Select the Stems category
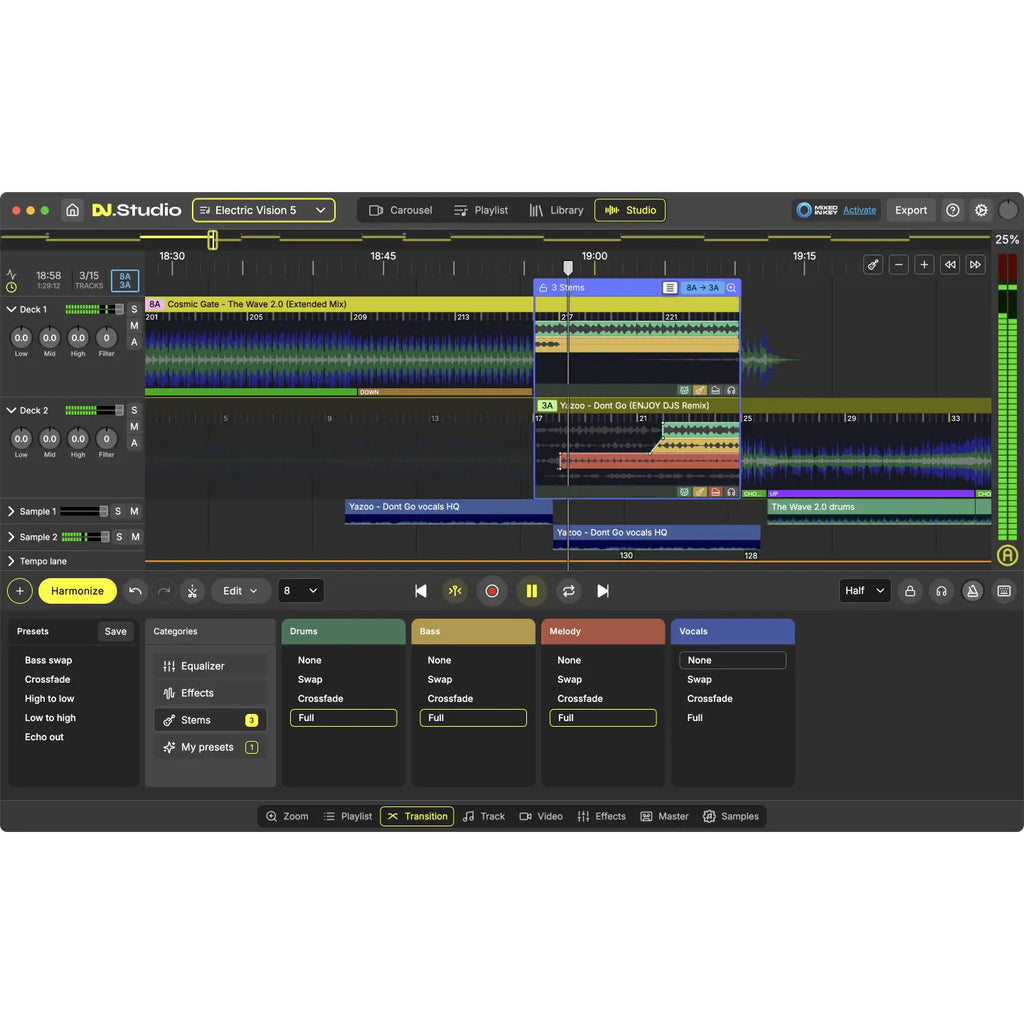 pos(210,720)
